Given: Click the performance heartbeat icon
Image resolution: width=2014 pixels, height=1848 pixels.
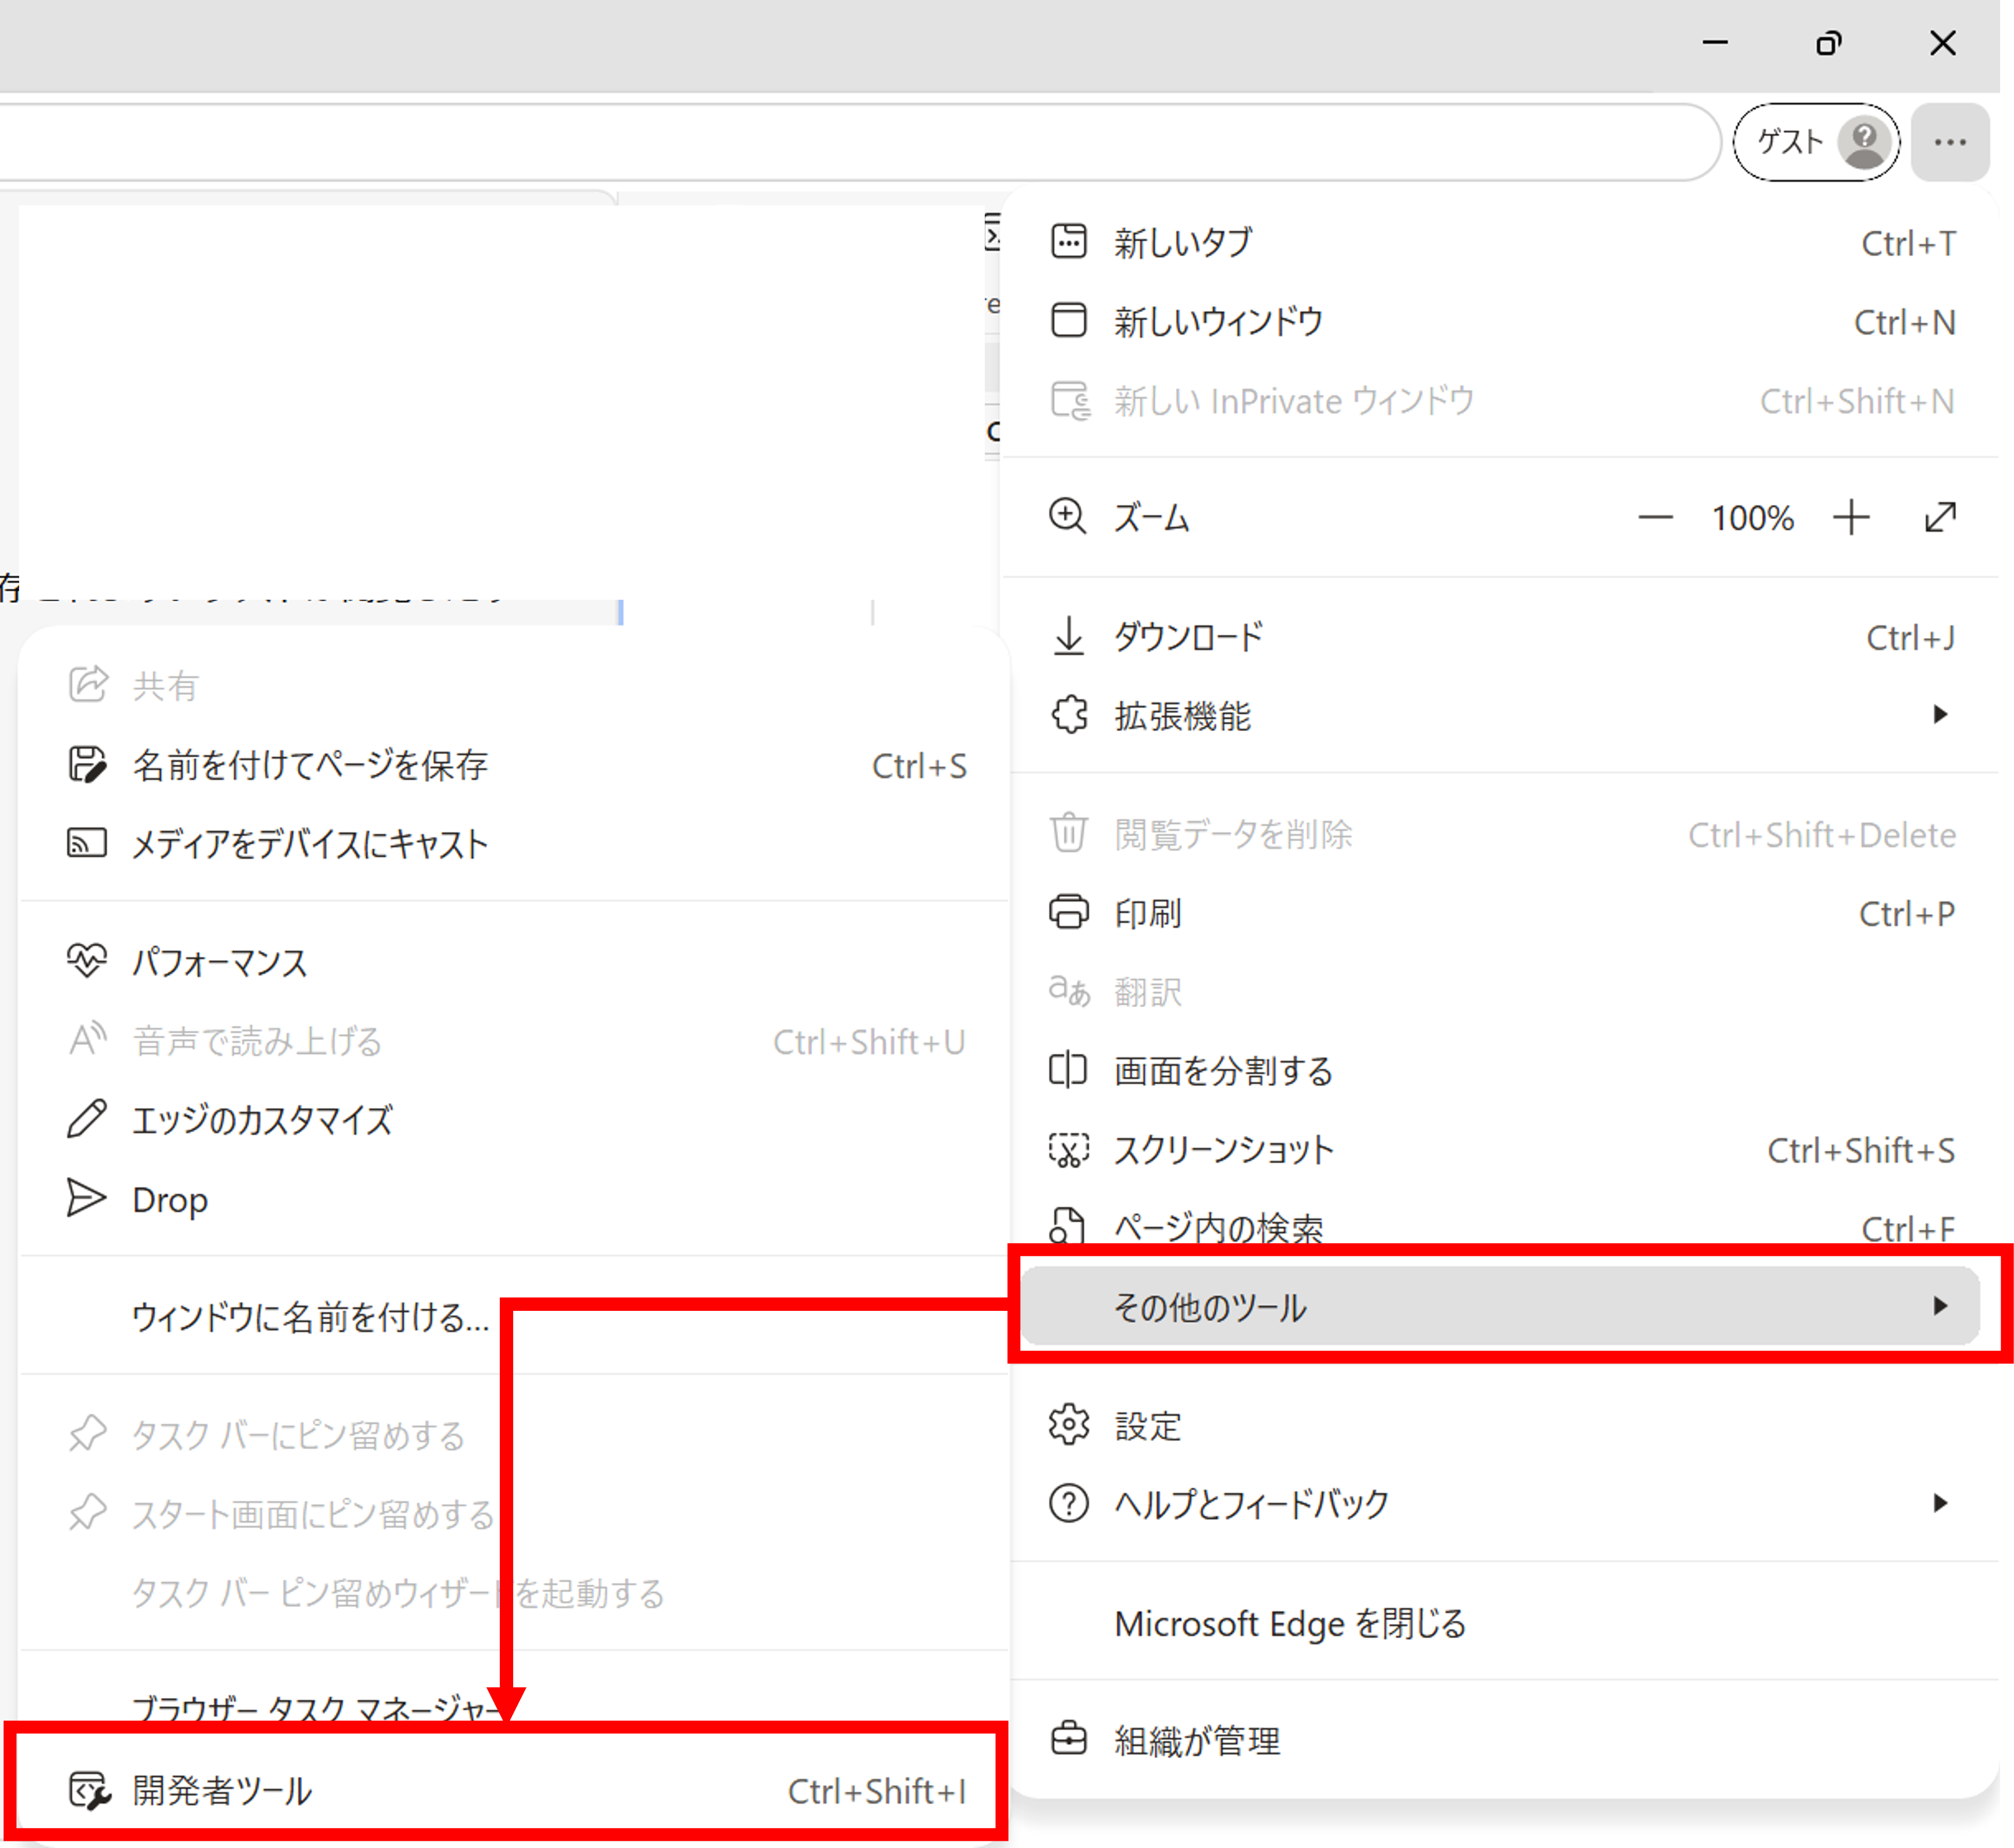Looking at the screenshot, I should (87, 960).
